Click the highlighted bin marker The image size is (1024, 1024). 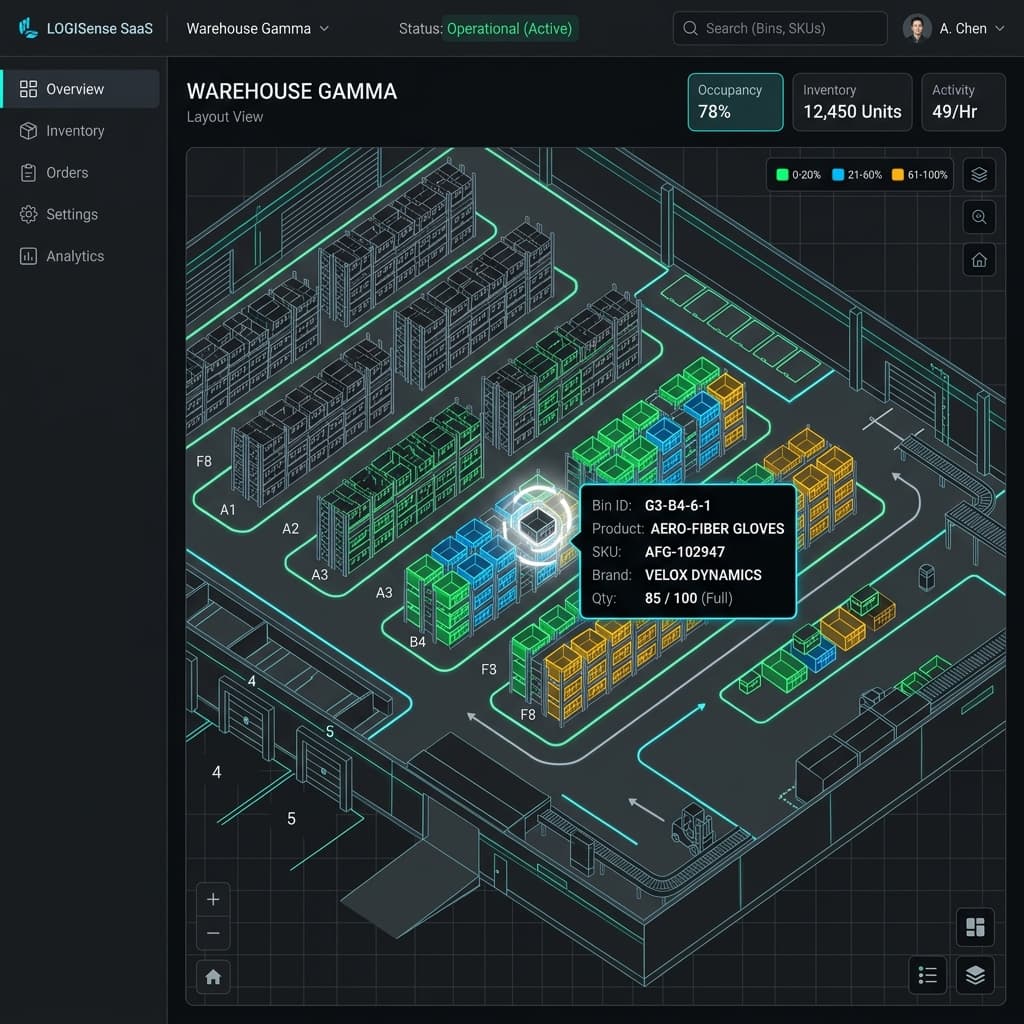[x=537, y=525]
